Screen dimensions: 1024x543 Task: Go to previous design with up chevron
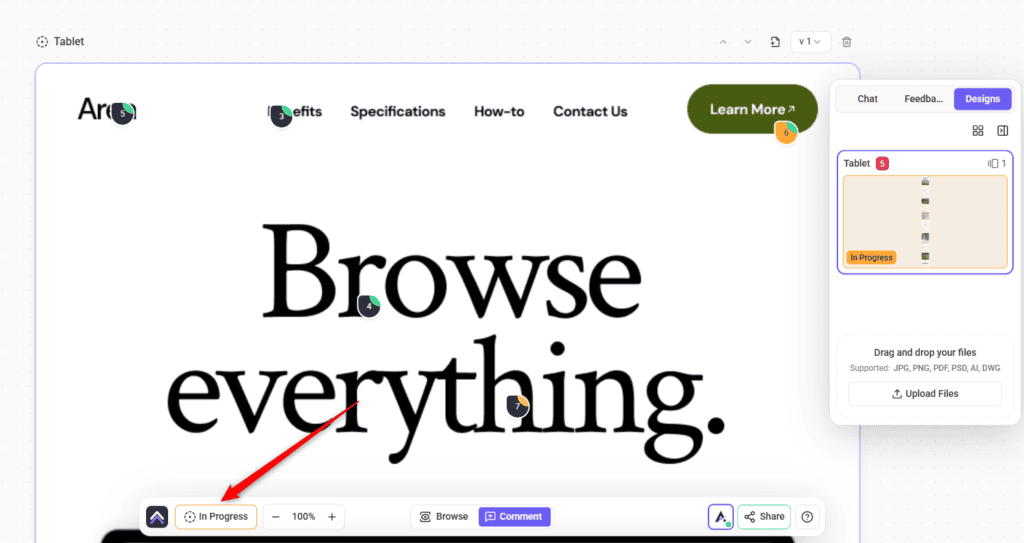(723, 42)
